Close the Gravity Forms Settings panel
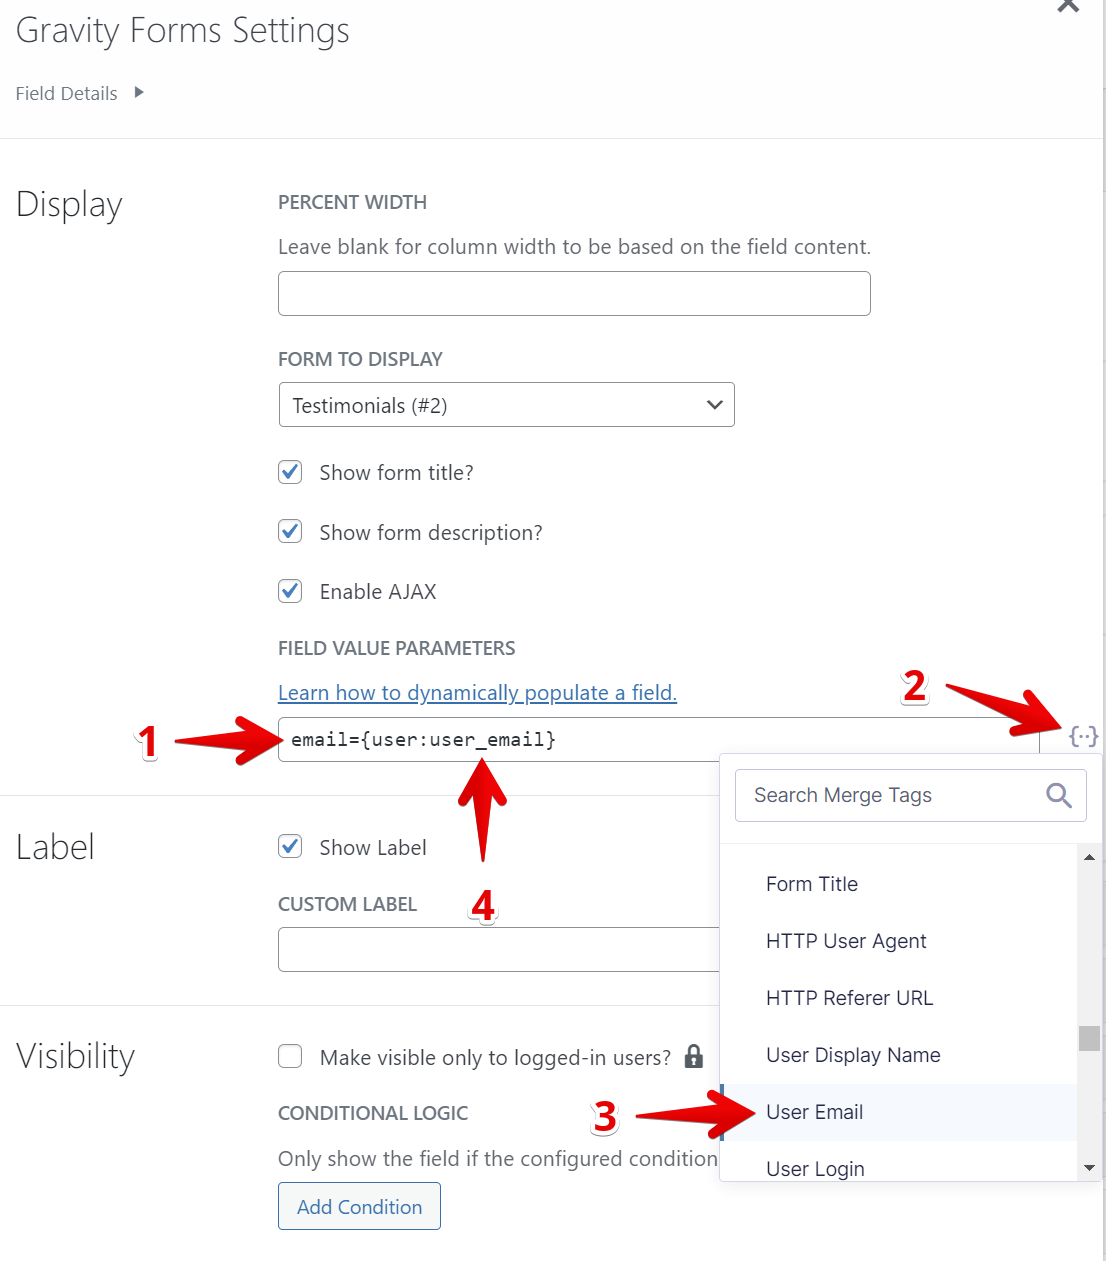This screenshot has width=1106, height=1261. [x=1068, y=5]
